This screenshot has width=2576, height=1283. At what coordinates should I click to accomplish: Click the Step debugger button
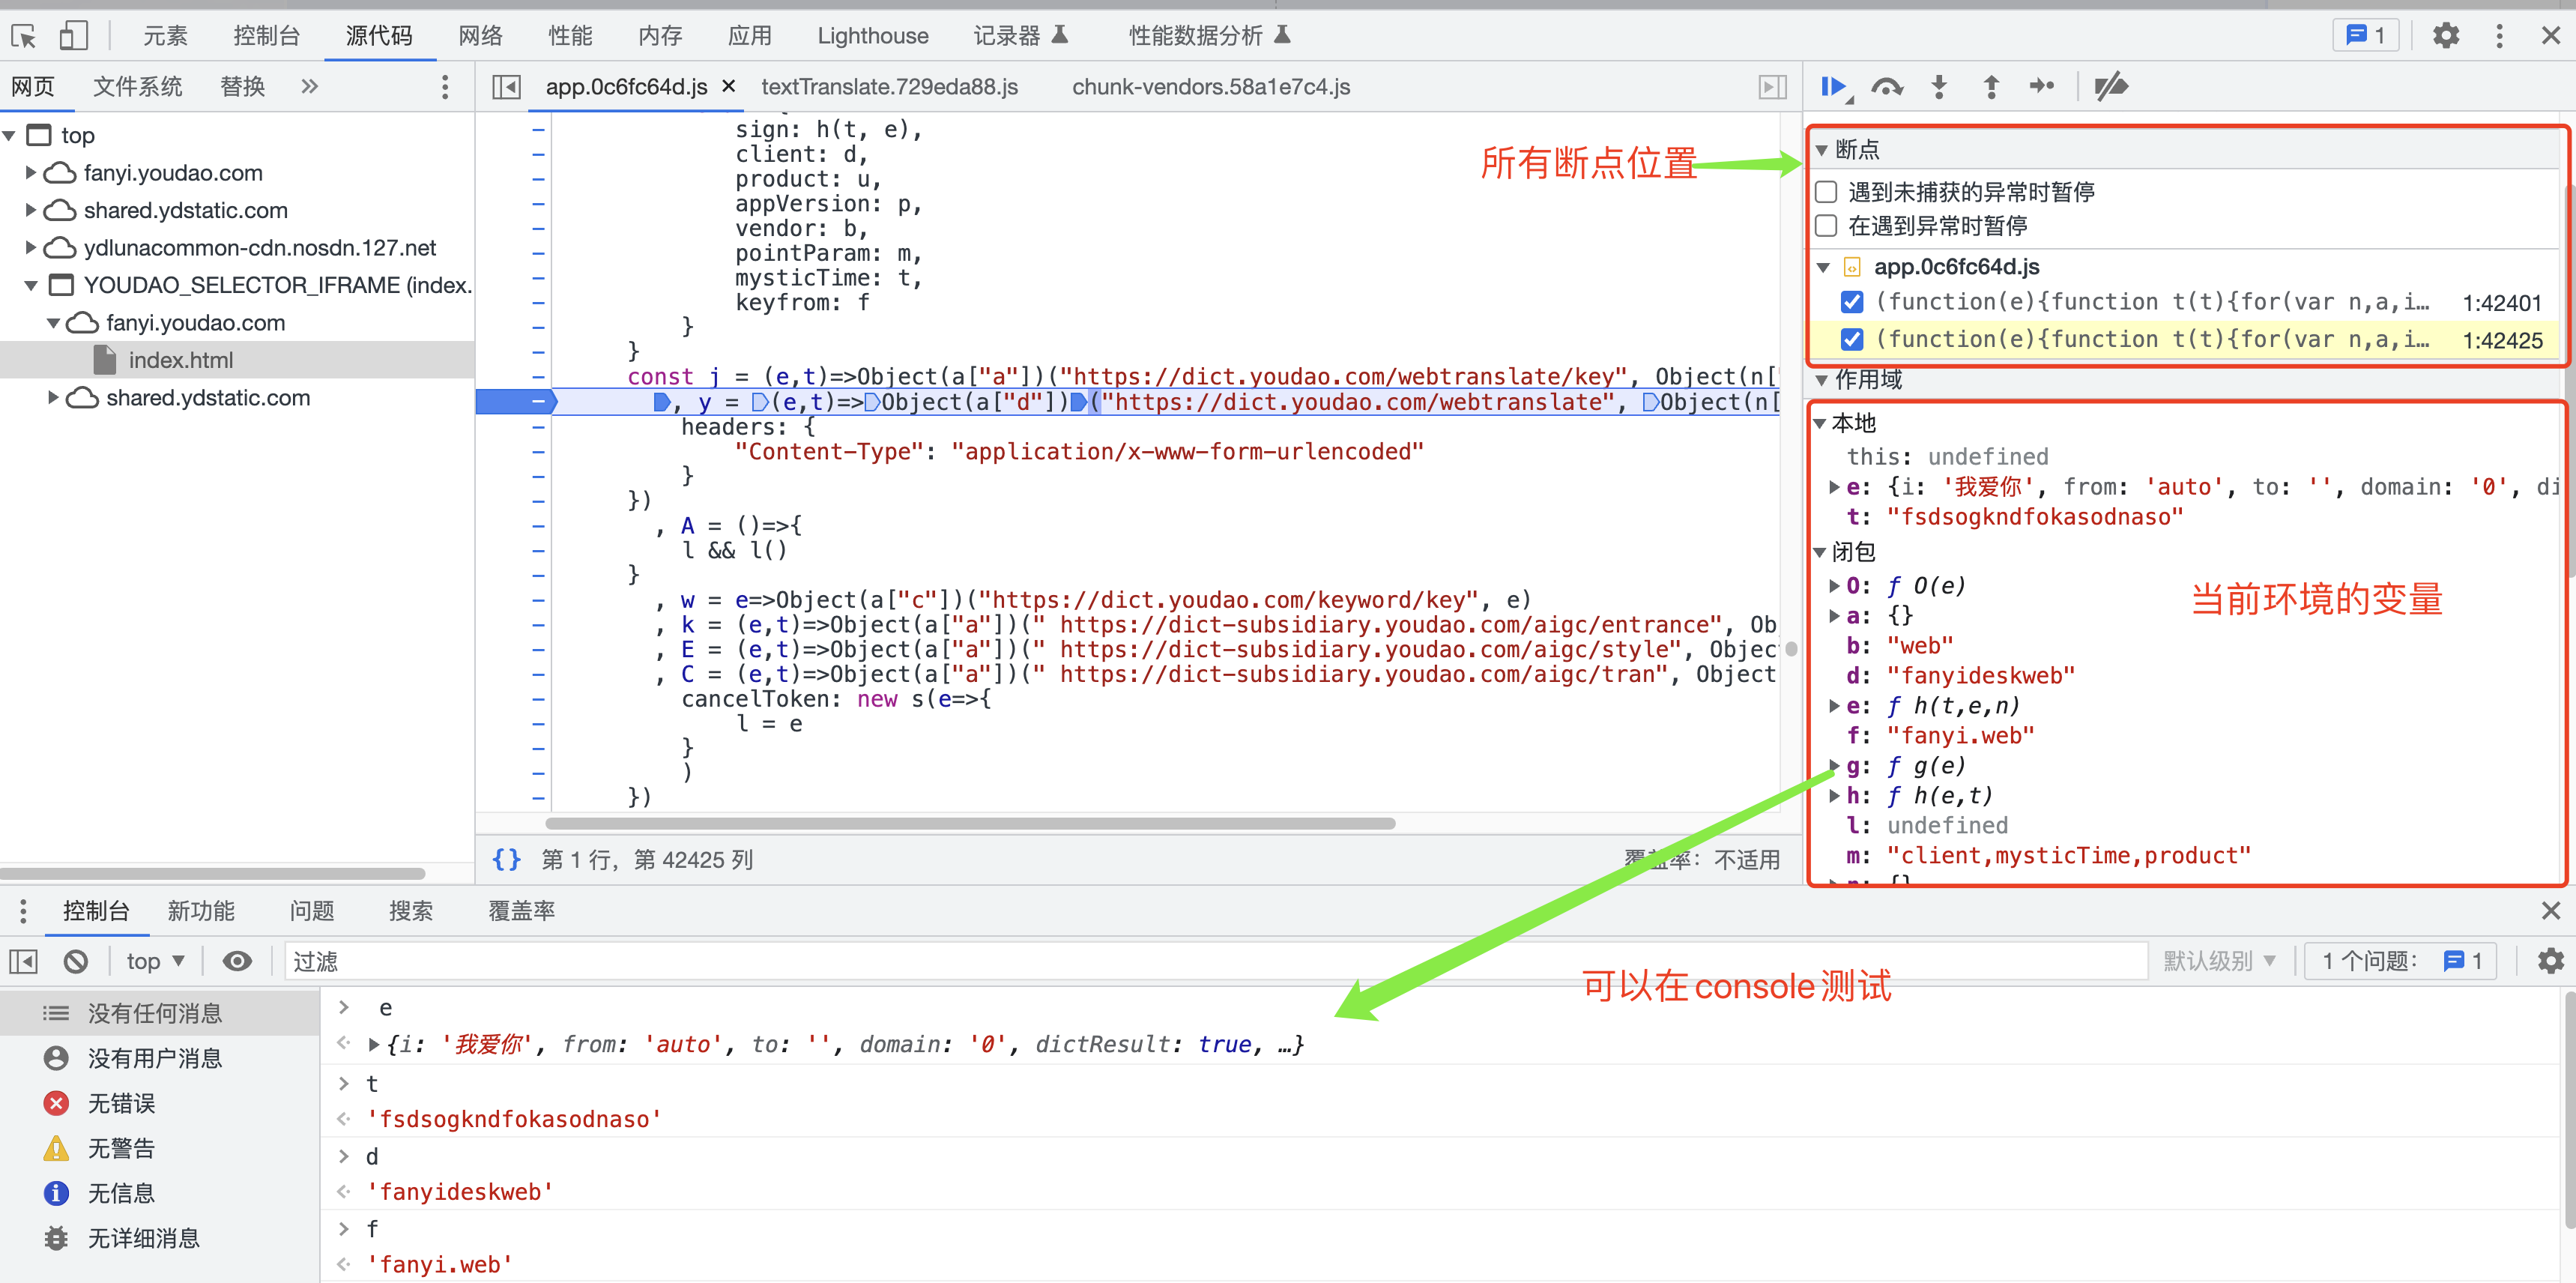click(2042, 87)
